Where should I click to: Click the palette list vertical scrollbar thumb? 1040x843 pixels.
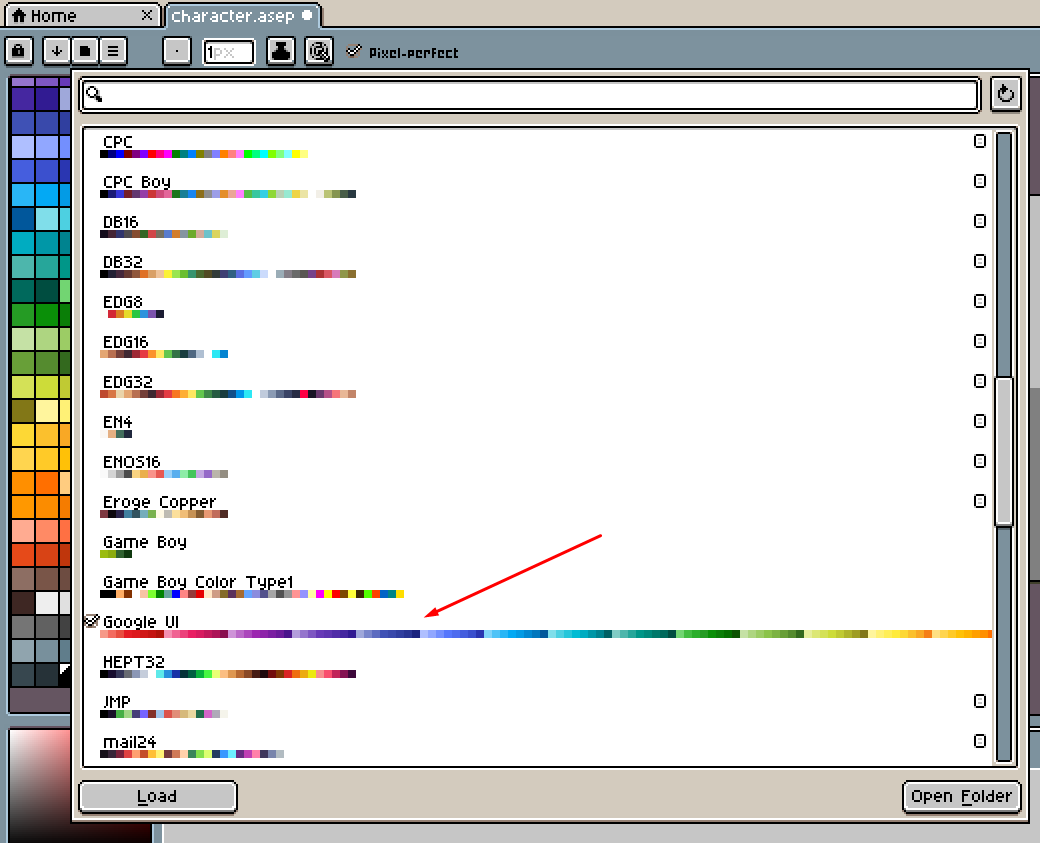click(1005, 452)
